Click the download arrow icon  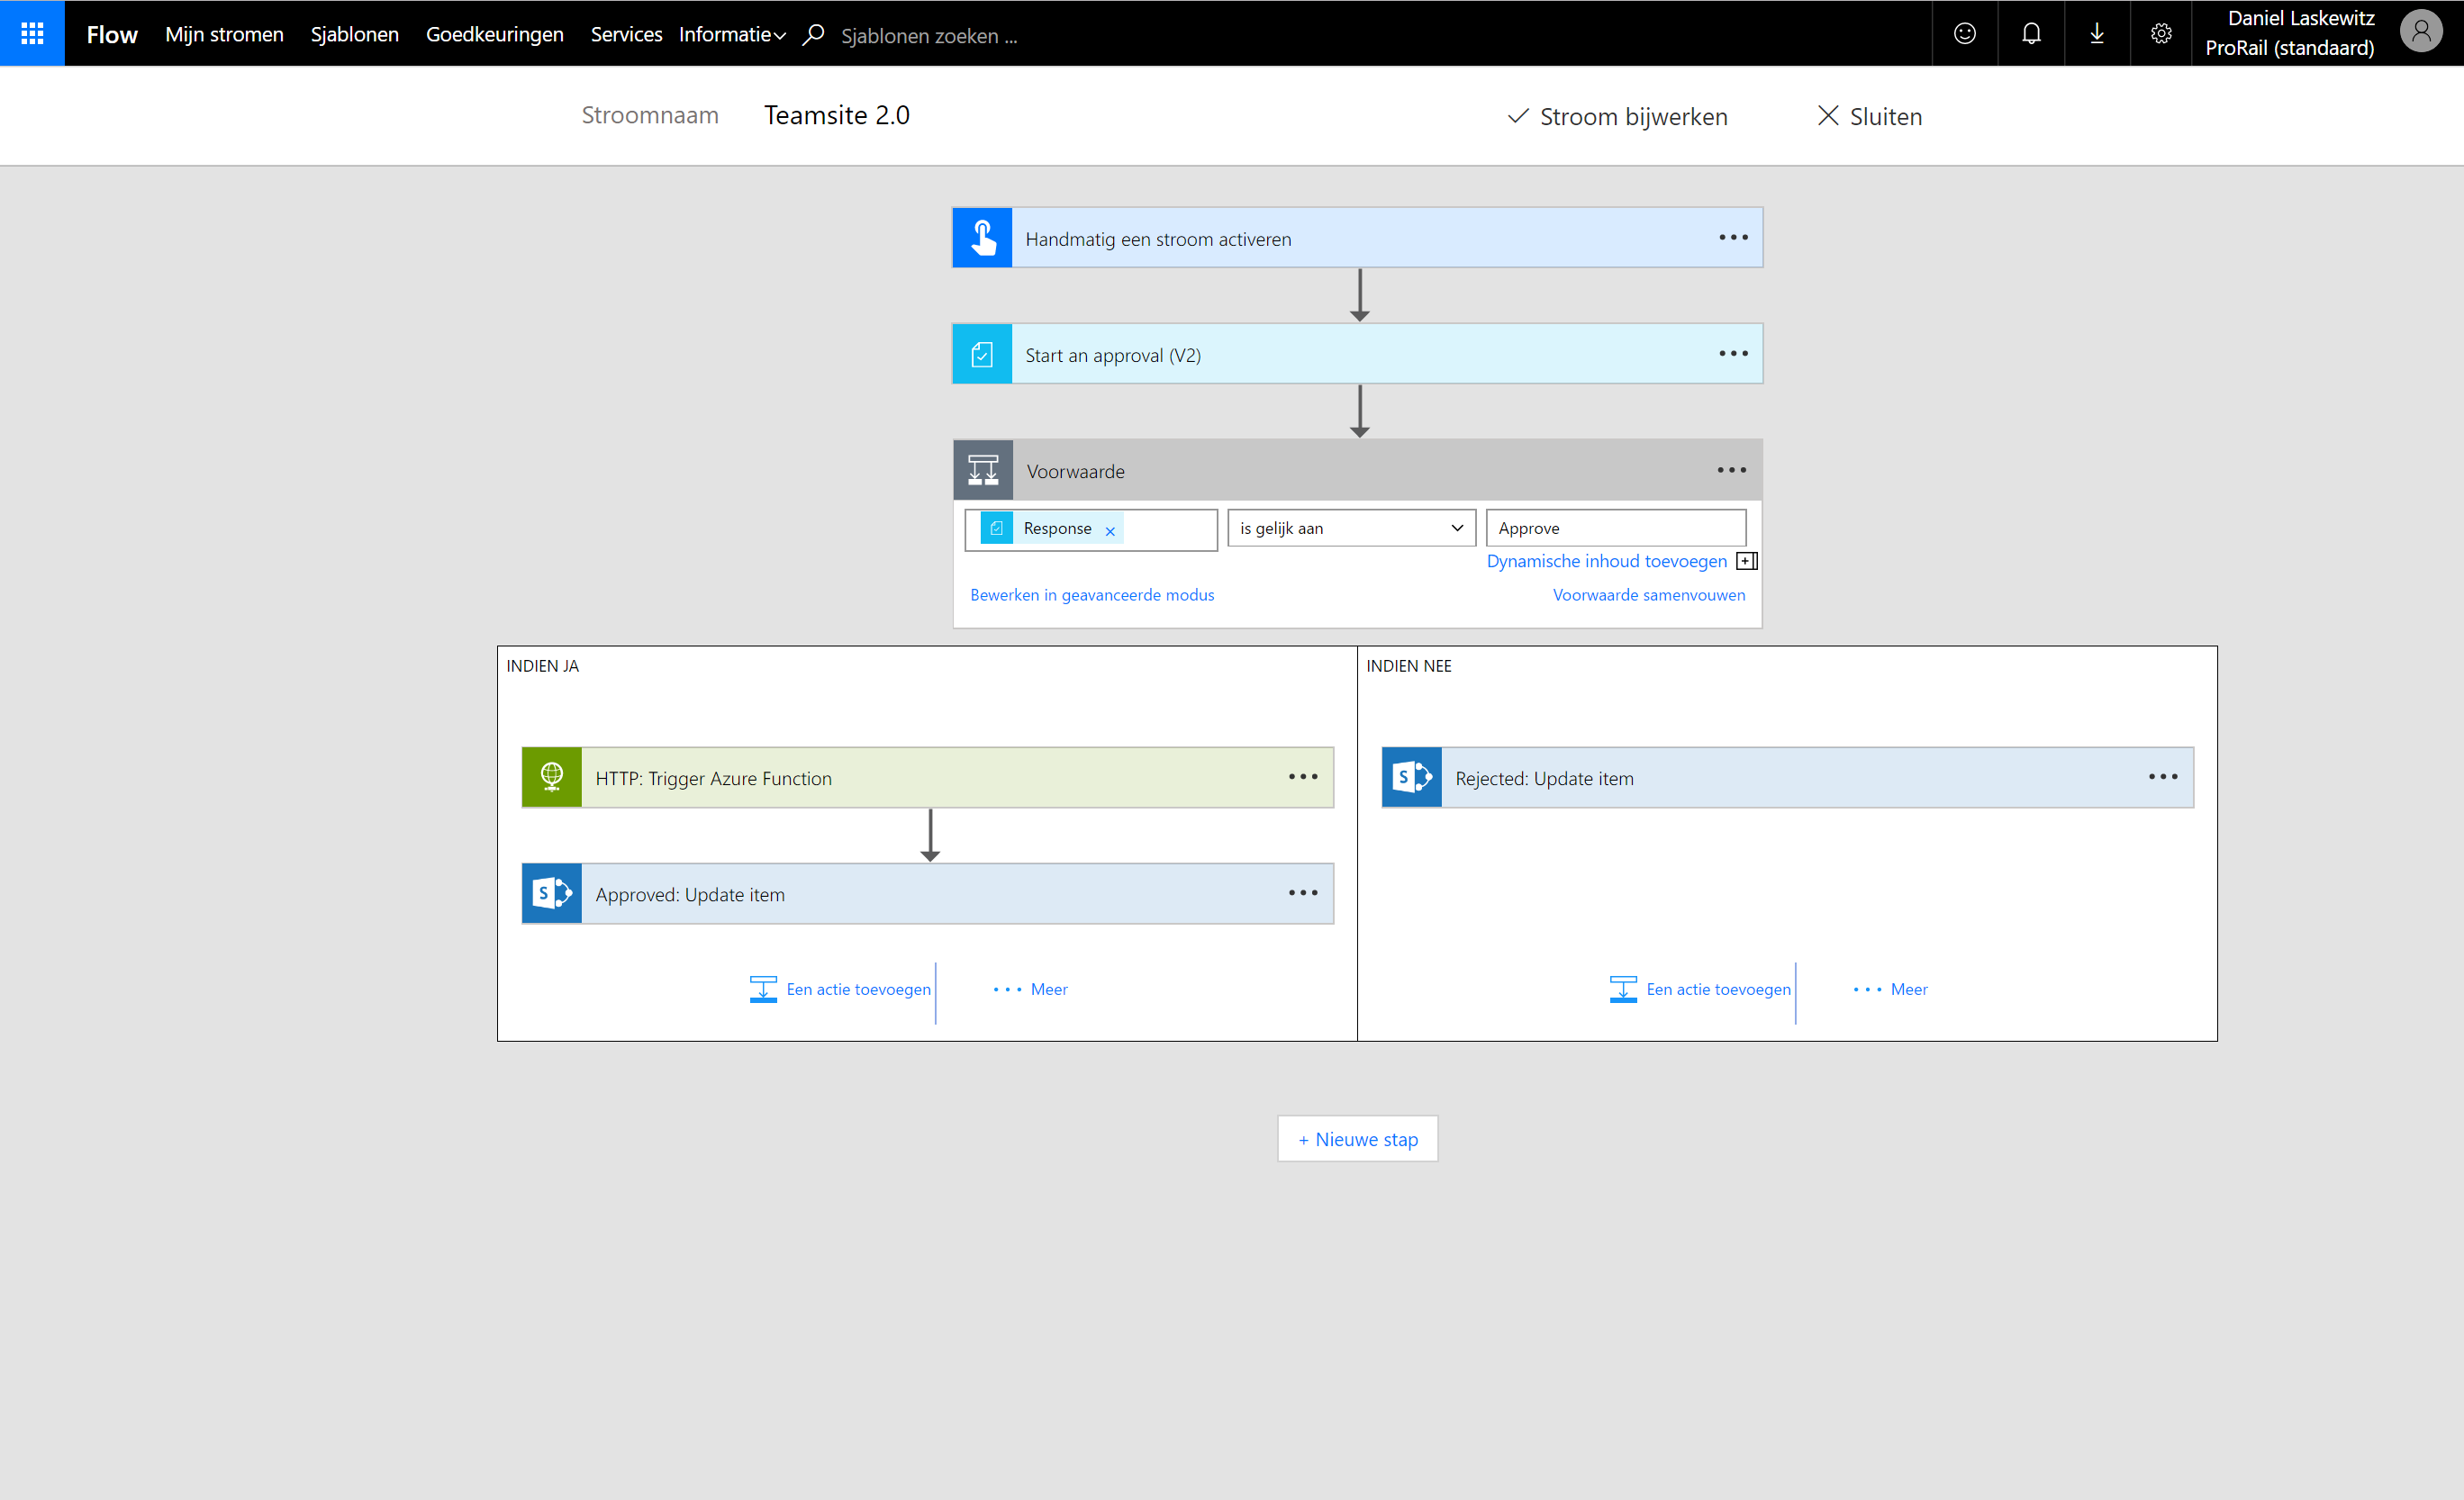coord(2096,33)
